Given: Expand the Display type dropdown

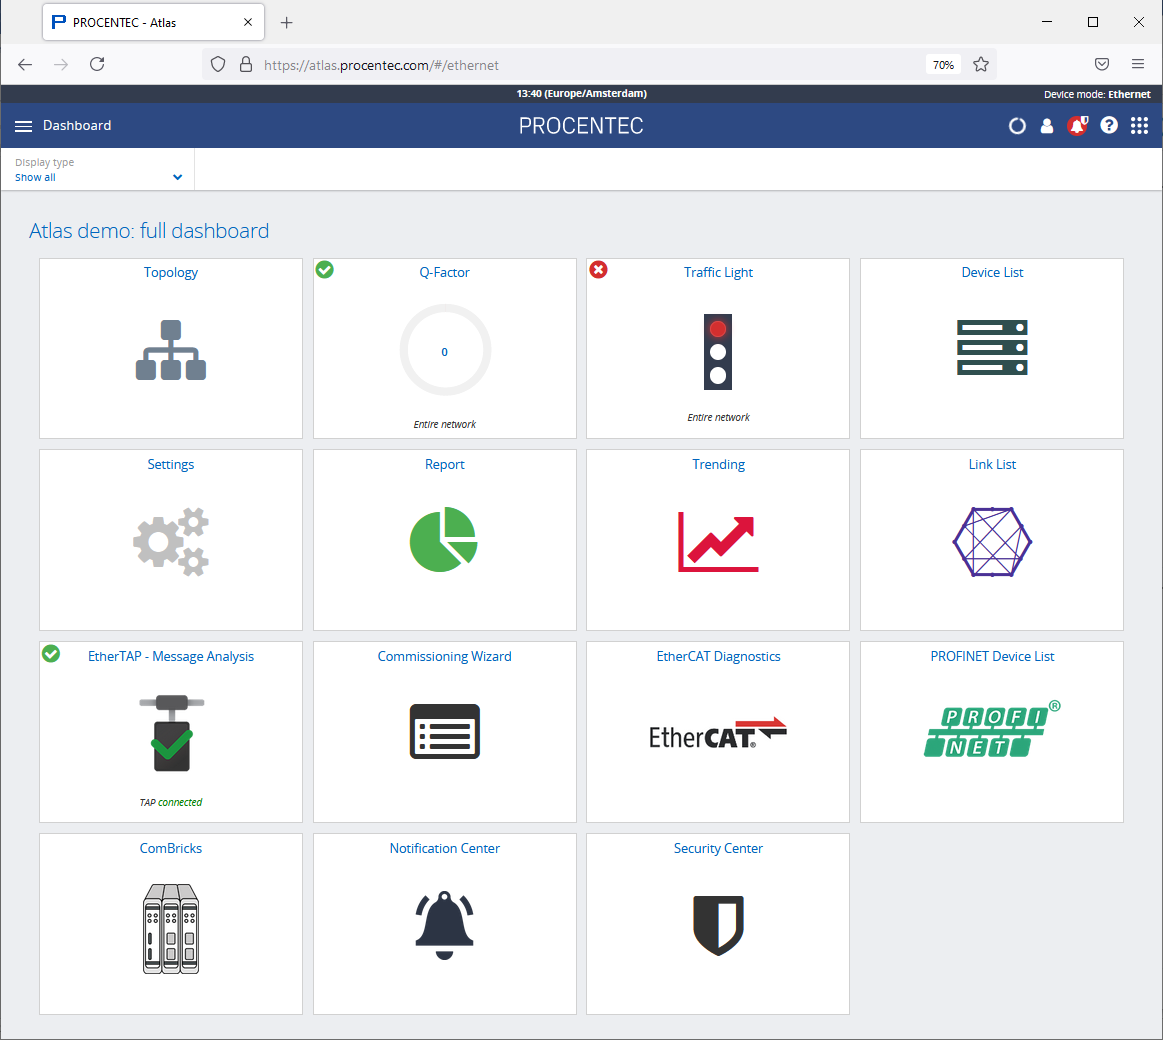Looking at the screenshot, I should (x=98, y=170).
